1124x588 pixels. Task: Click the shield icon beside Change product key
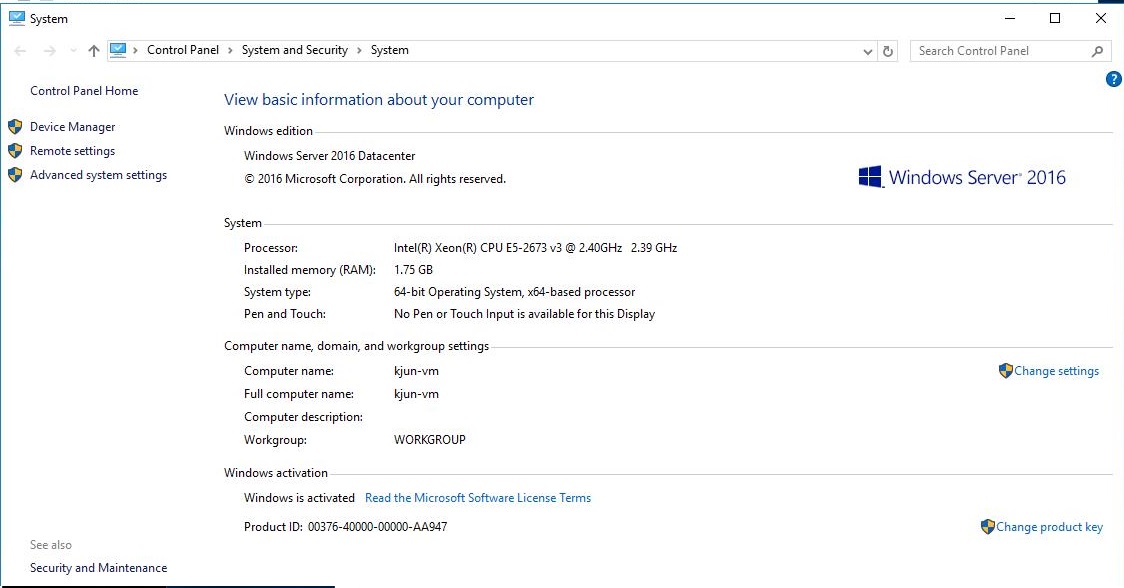pyautogui.click(x=987, y=527)
